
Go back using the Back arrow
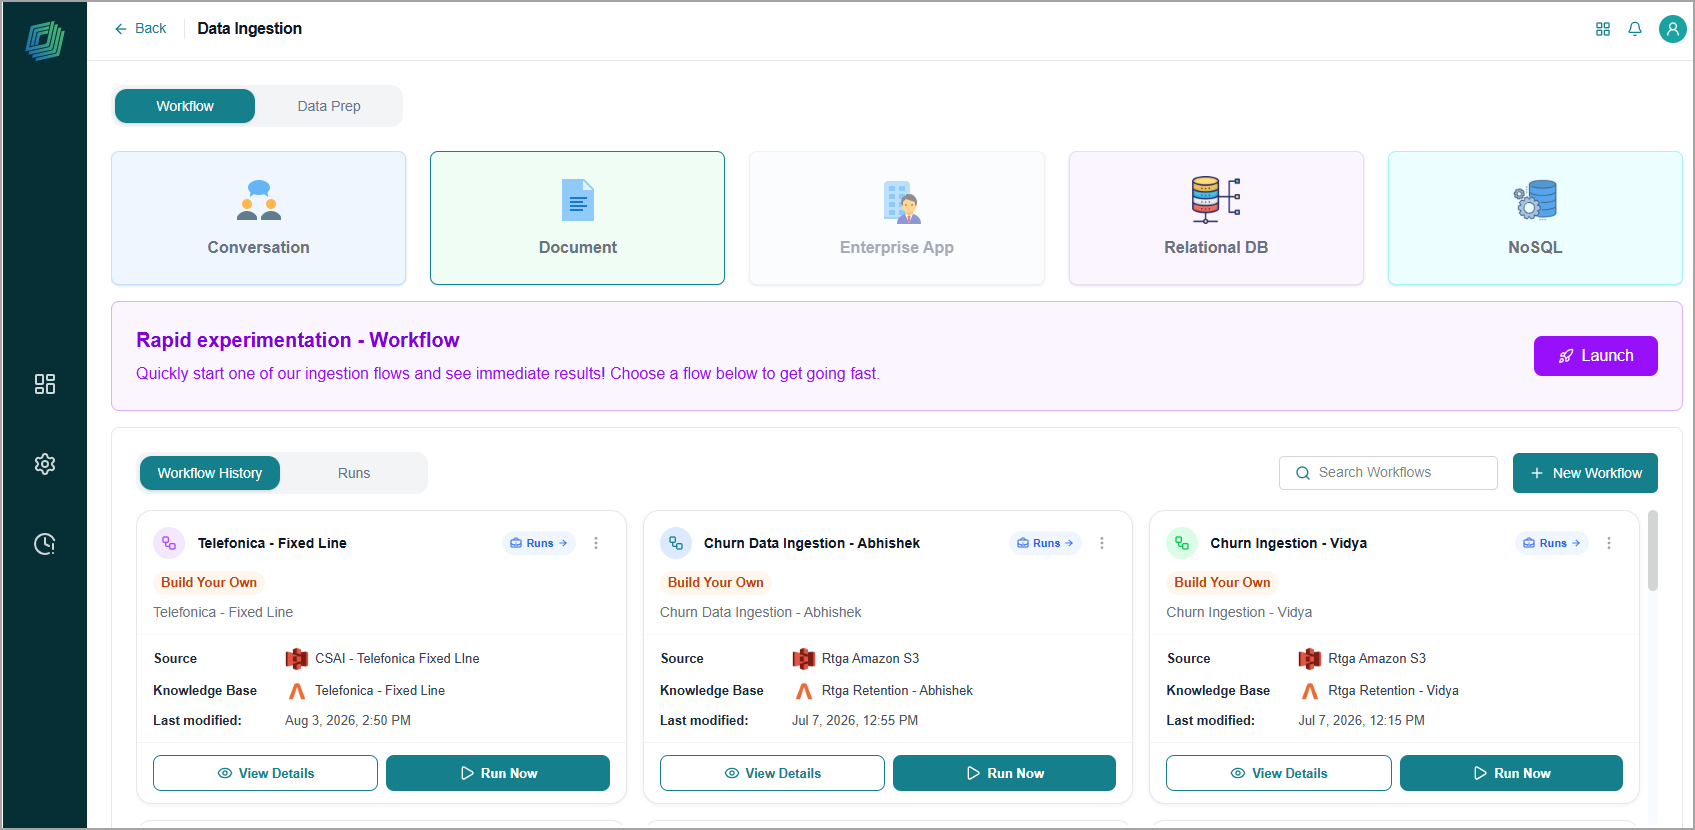(140, 28)
